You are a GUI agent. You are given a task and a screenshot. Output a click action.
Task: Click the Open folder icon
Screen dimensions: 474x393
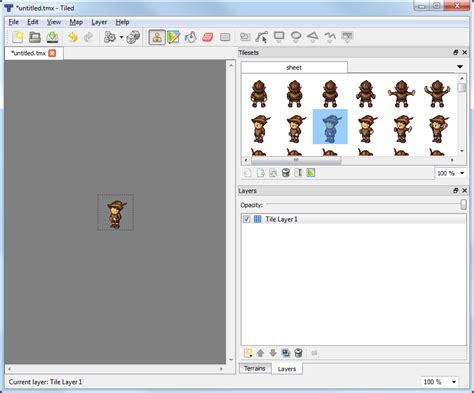tap(35, 37)
